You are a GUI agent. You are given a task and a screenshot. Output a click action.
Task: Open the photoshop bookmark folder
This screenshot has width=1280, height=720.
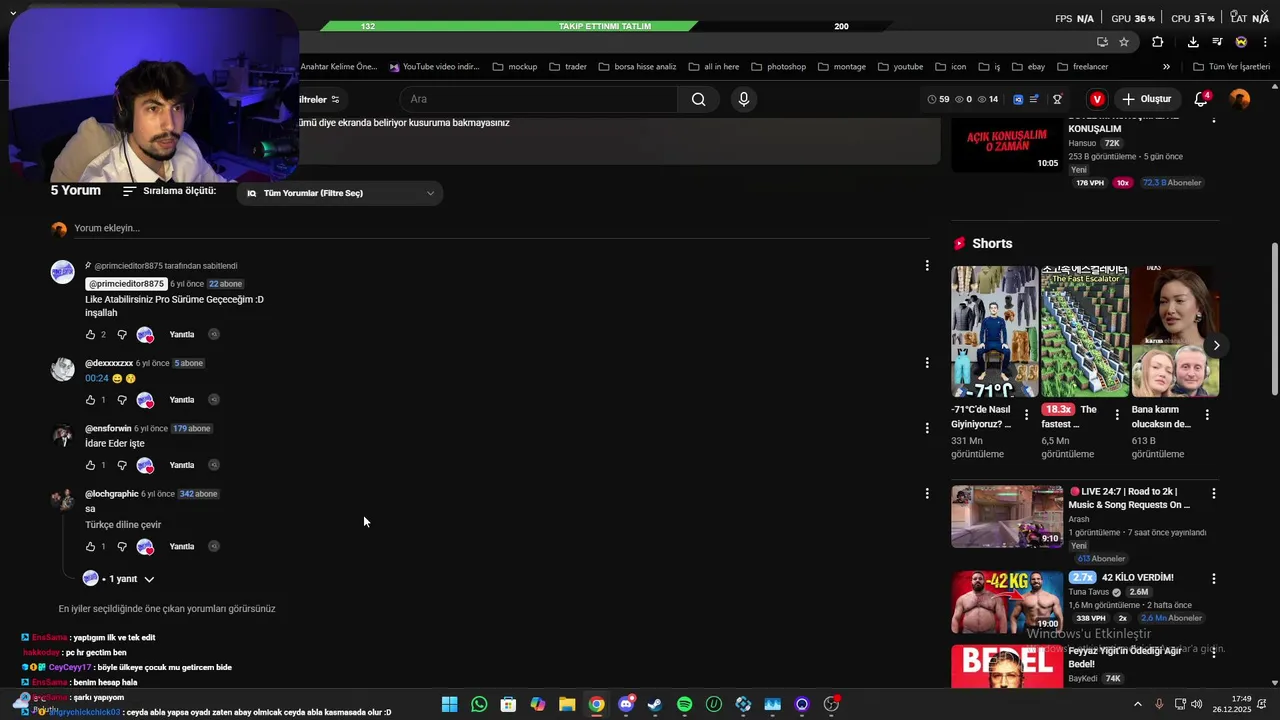[778, 67]
